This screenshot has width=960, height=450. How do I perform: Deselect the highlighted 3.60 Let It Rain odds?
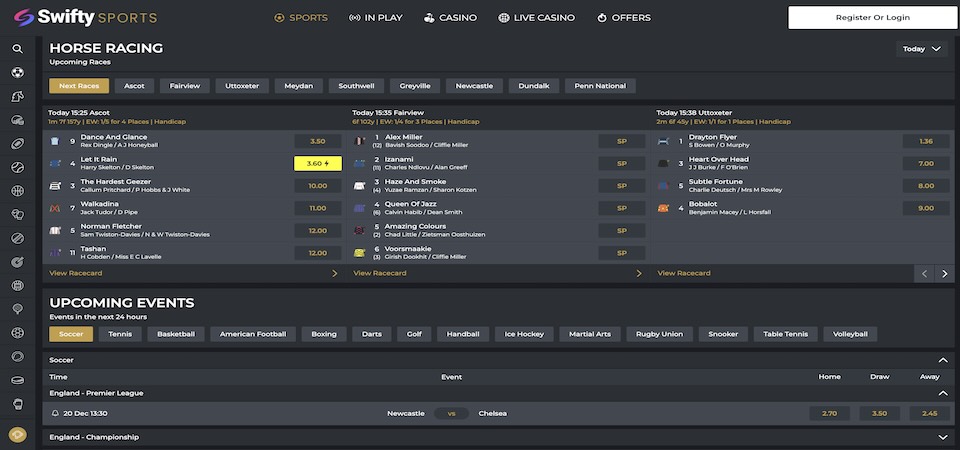click(318, 163)
